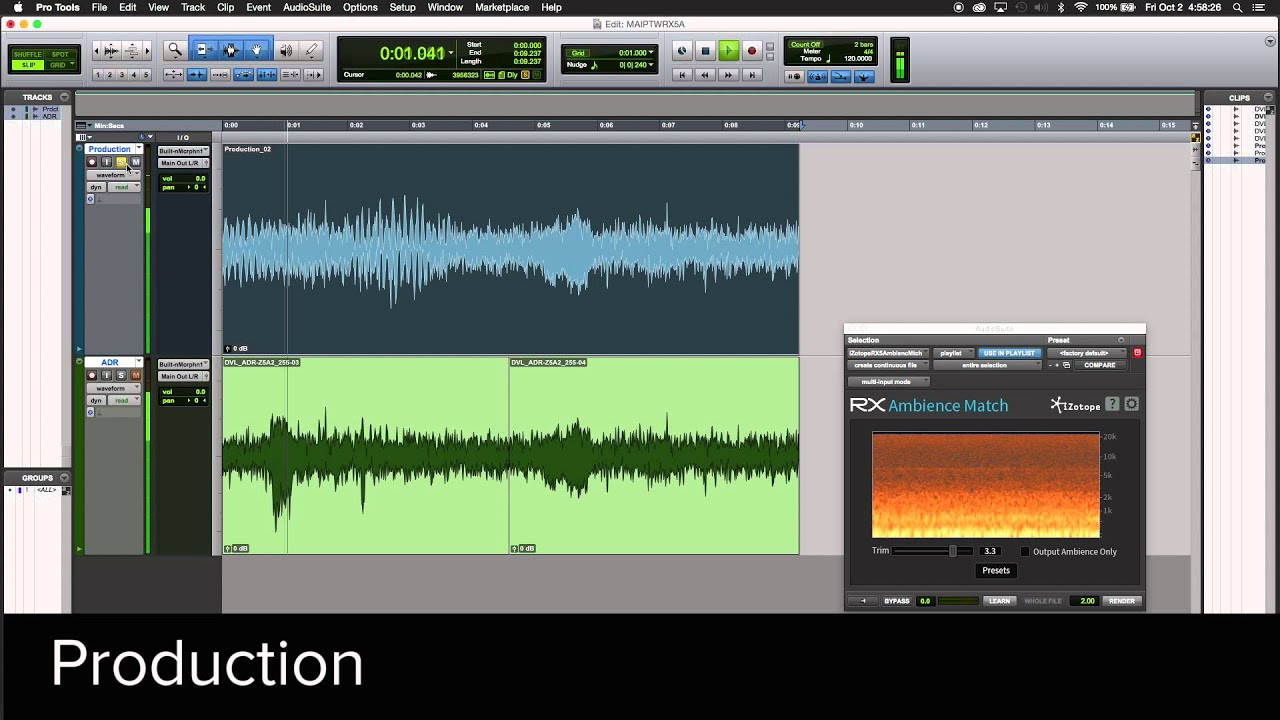Open the Tracks list menu dropdown
Screen dimensions: 1280x720
pos(64,97)
